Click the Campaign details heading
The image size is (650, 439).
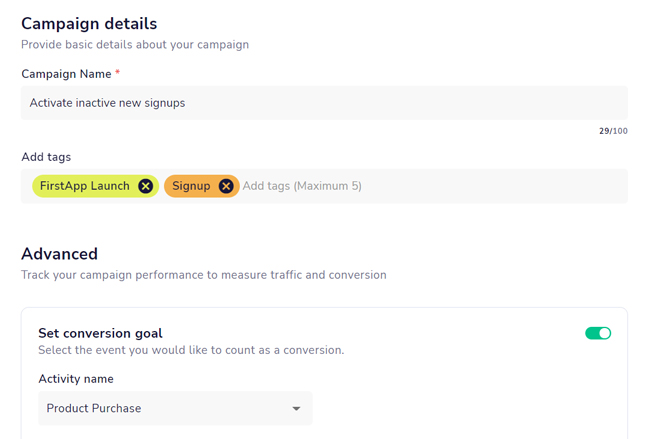tap(89, 24)
